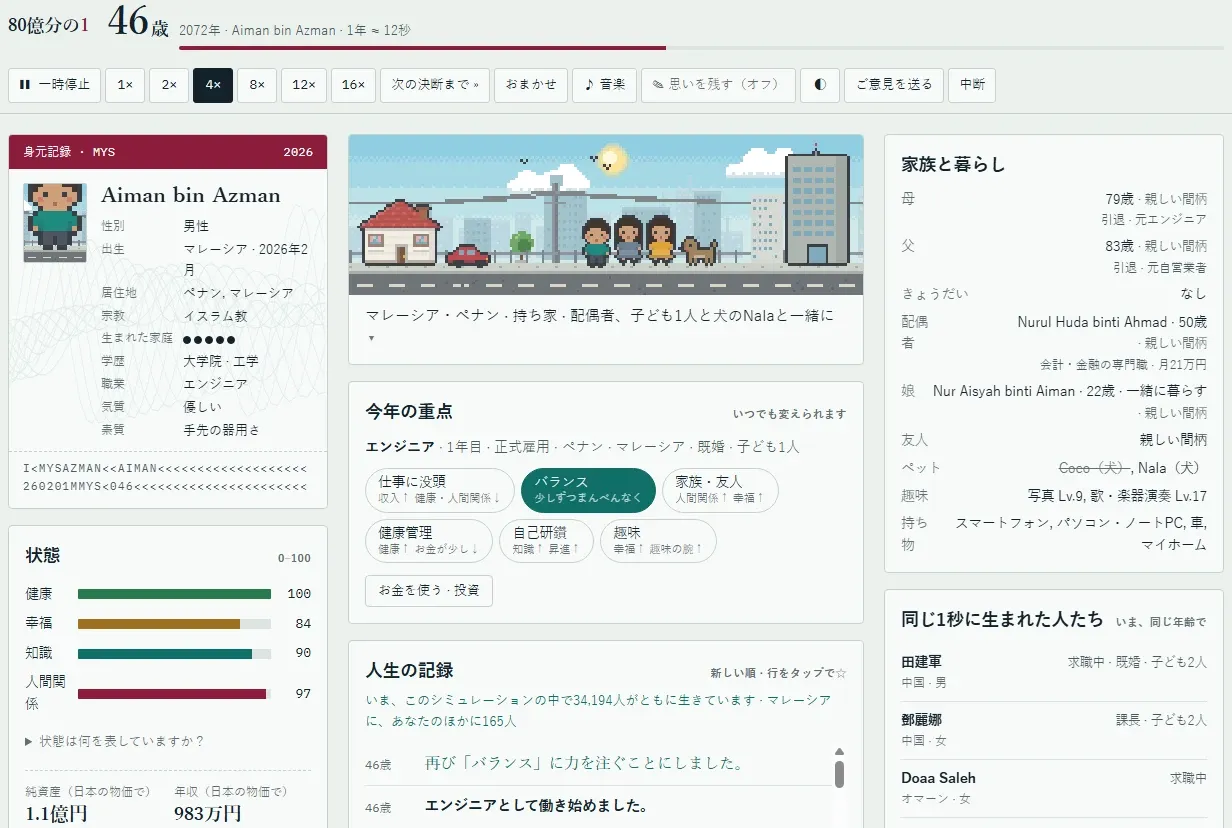Click the 幸福 status bar
1232x828 pixels.
(174, 624)
